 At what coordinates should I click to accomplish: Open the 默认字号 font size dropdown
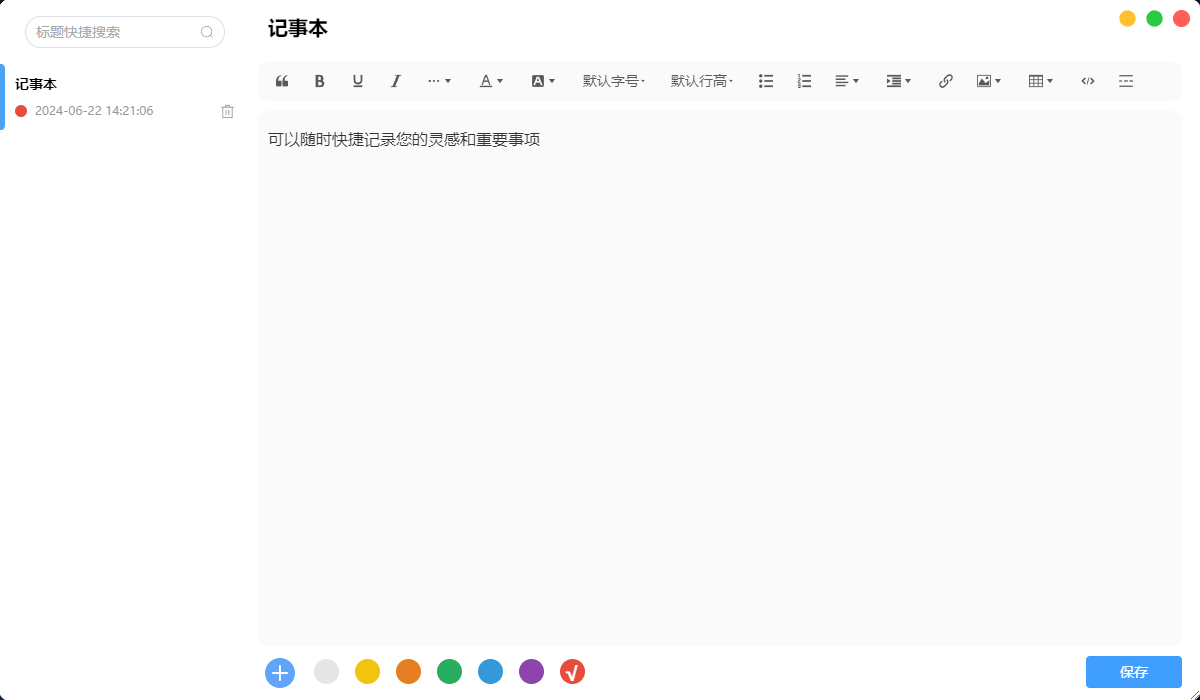614,81
